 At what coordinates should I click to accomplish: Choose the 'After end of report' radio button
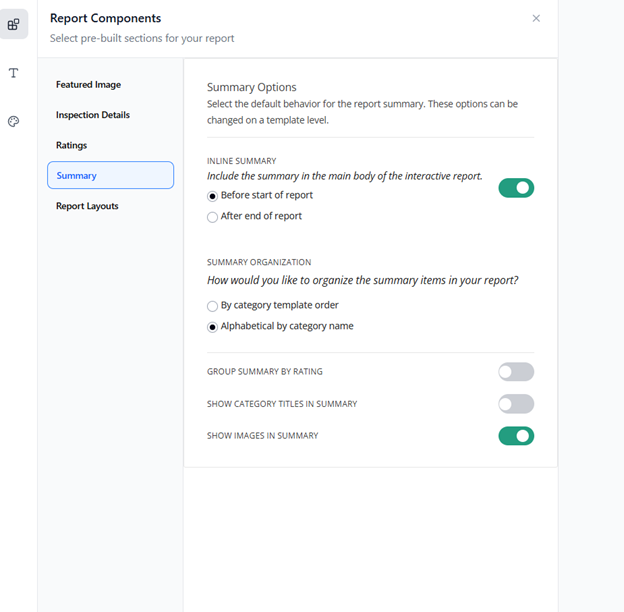(x=212, y=217)
